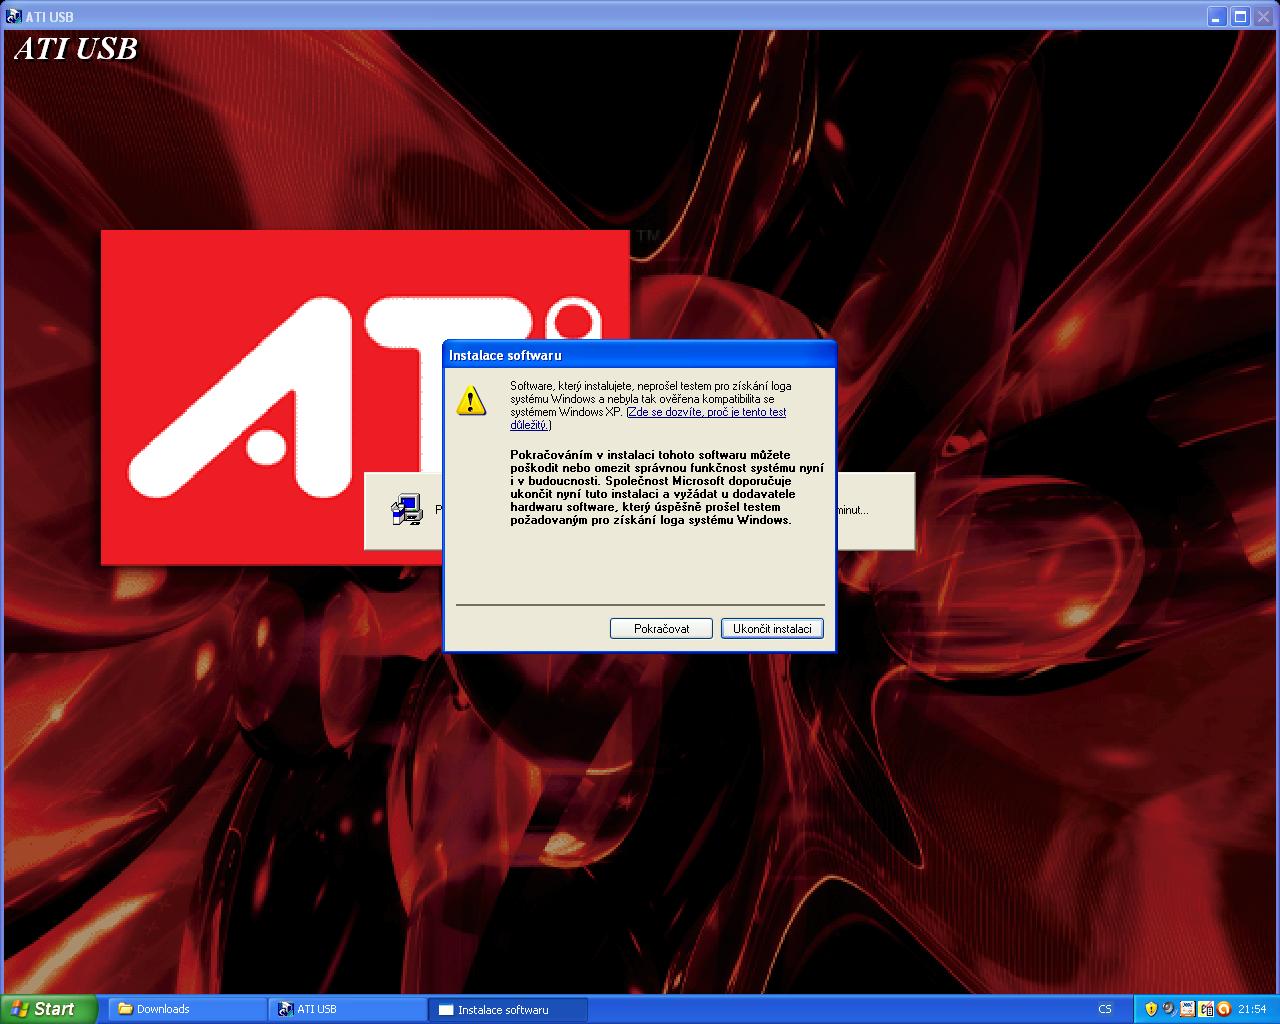The height and width of the screenshot is (1024, 1280).
Task: Click the red ATI logo image
Action: click(x=365, y=397)
